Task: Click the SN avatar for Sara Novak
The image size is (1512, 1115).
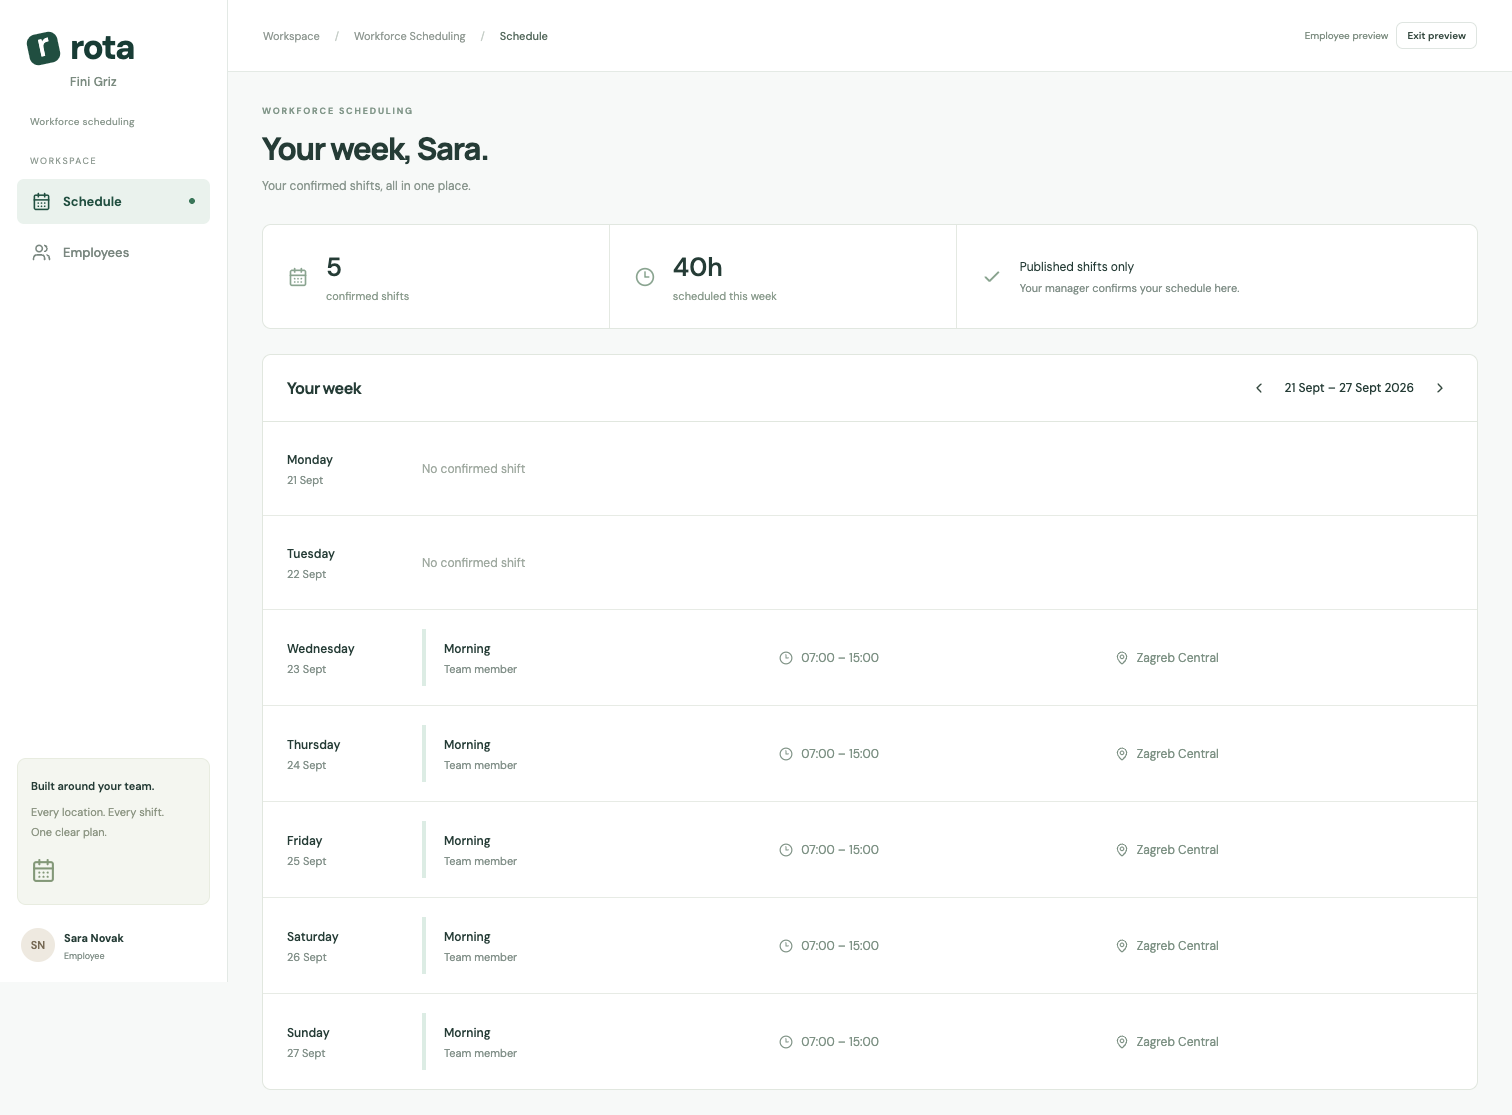Action: (x=38, y=945)
